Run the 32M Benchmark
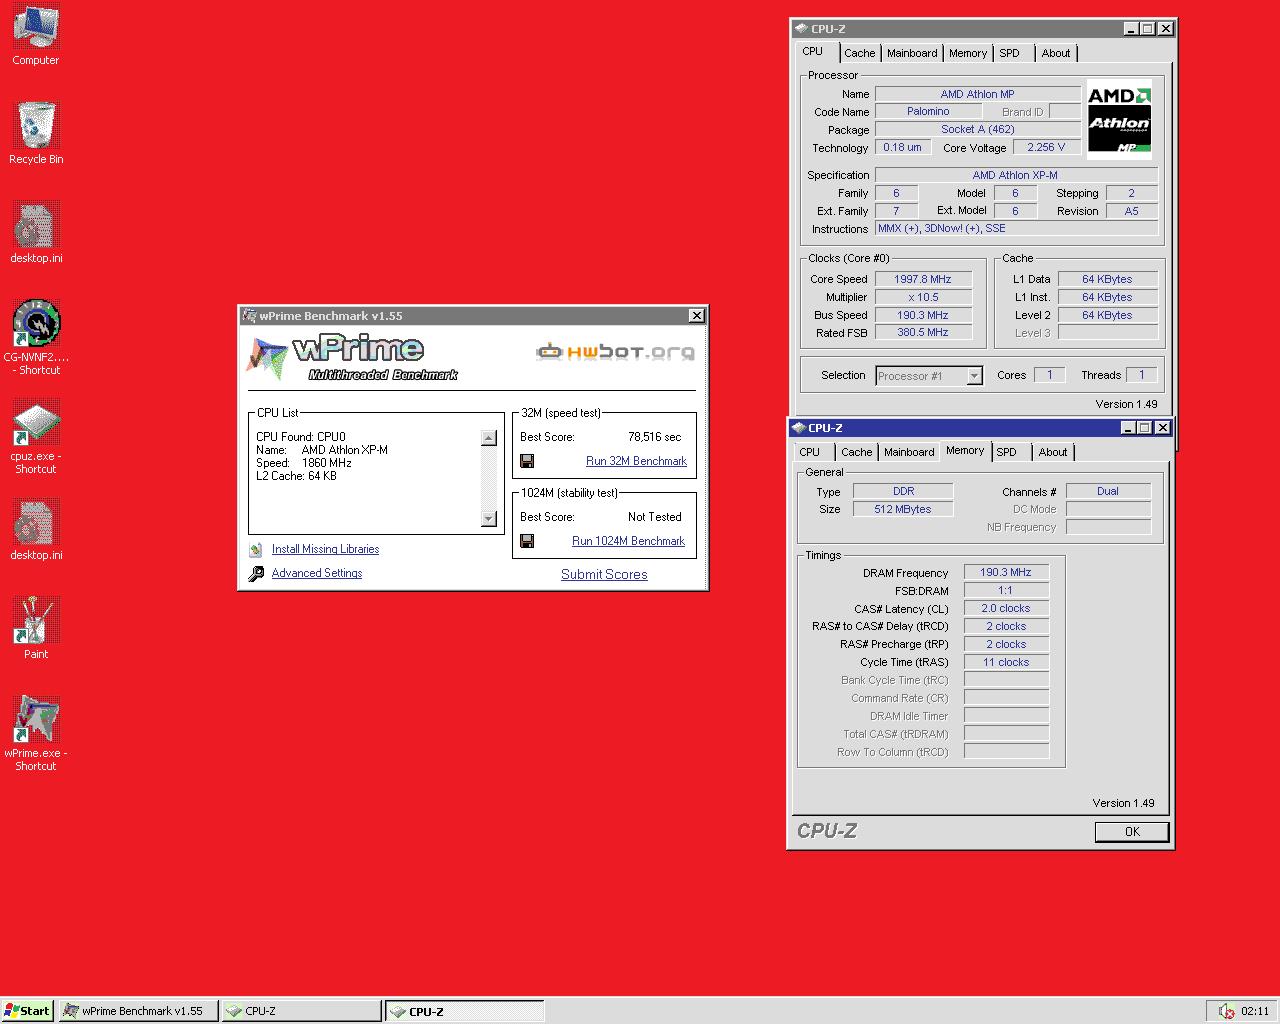Screen dimensions: 1280x1024 636,461
